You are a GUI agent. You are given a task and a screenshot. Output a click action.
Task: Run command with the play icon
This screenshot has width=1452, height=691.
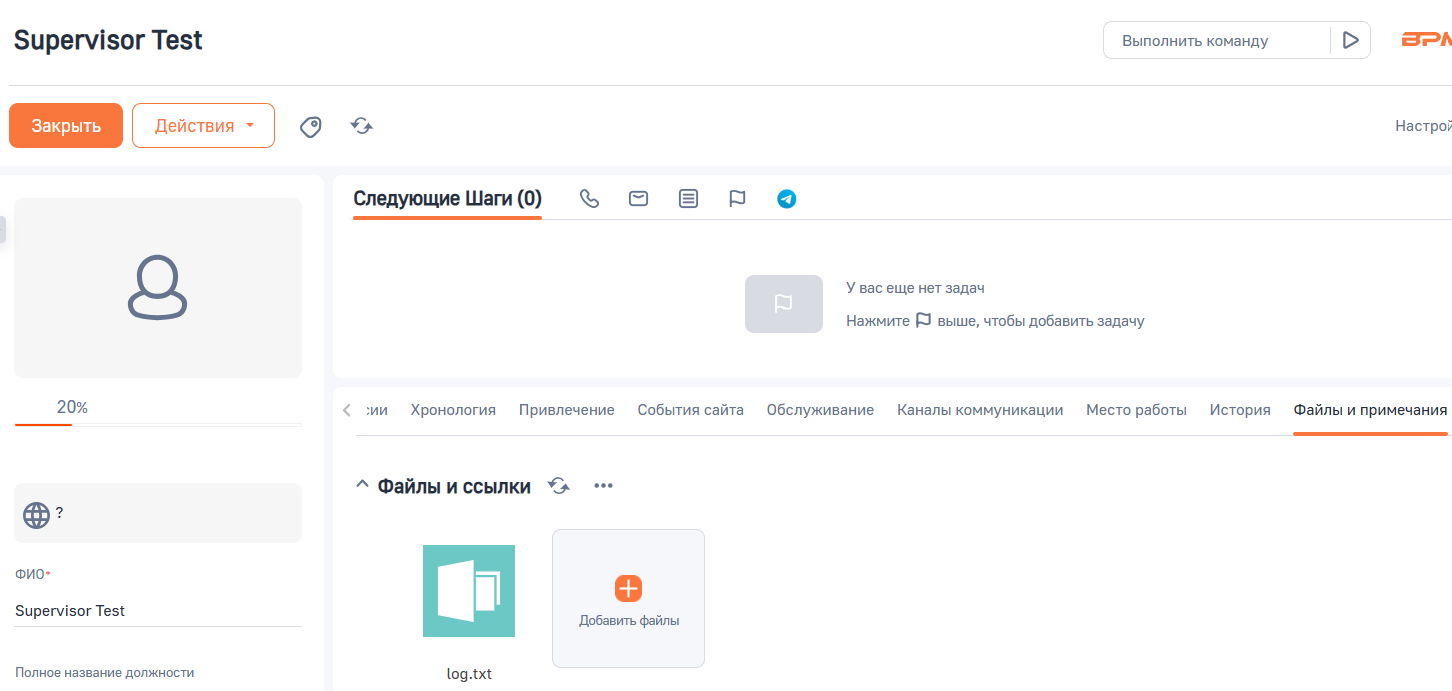point(1350,41)
